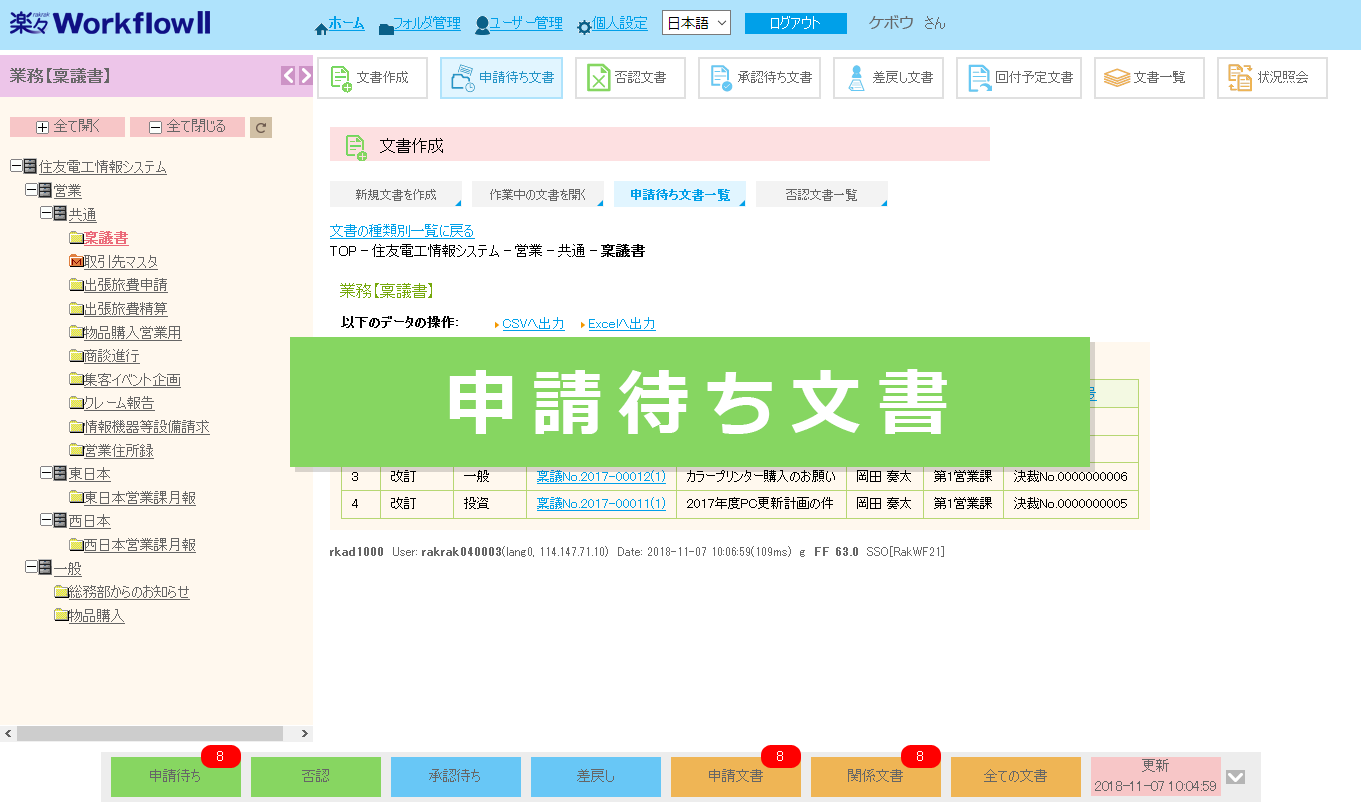Image resolution: width=1361 pixels, height=802 pixels.
Task: Click the ログアウト button
Action: point(795,23)
